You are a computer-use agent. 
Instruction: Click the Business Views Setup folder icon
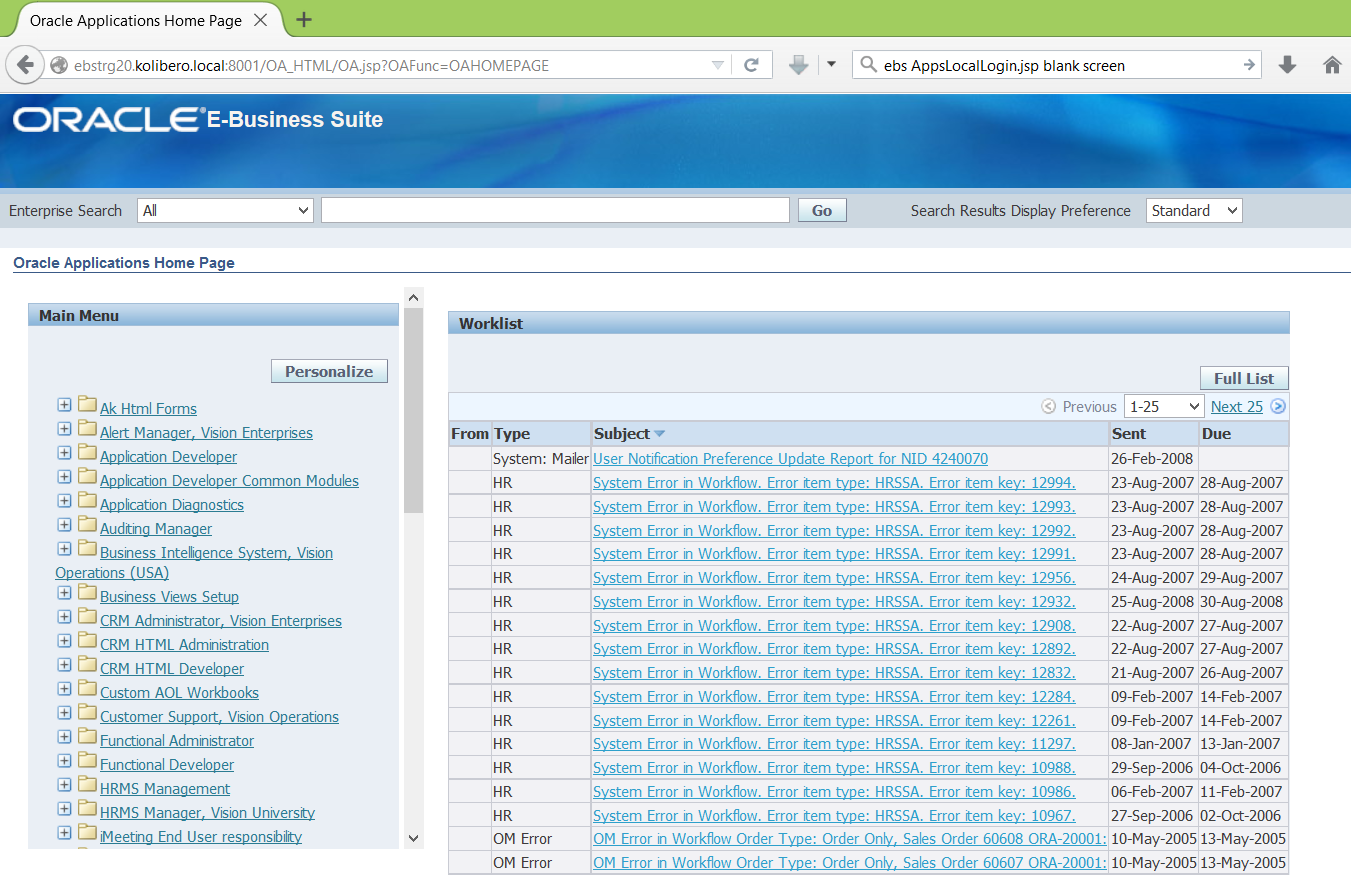click(87, 592)
